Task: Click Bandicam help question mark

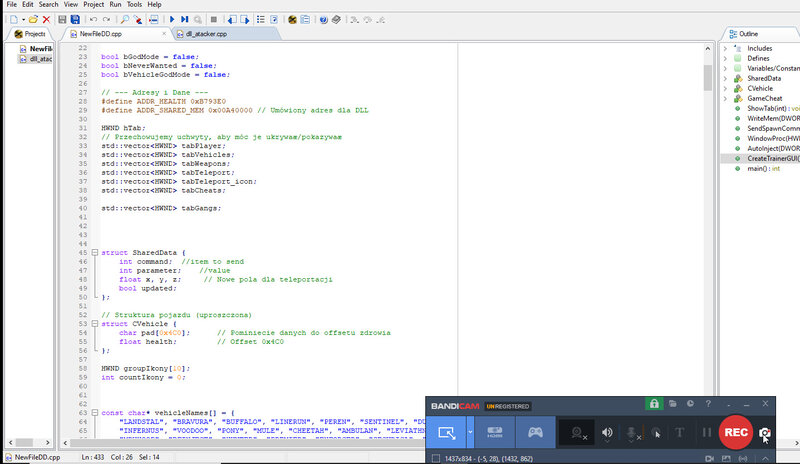Action: pos(708,404)
